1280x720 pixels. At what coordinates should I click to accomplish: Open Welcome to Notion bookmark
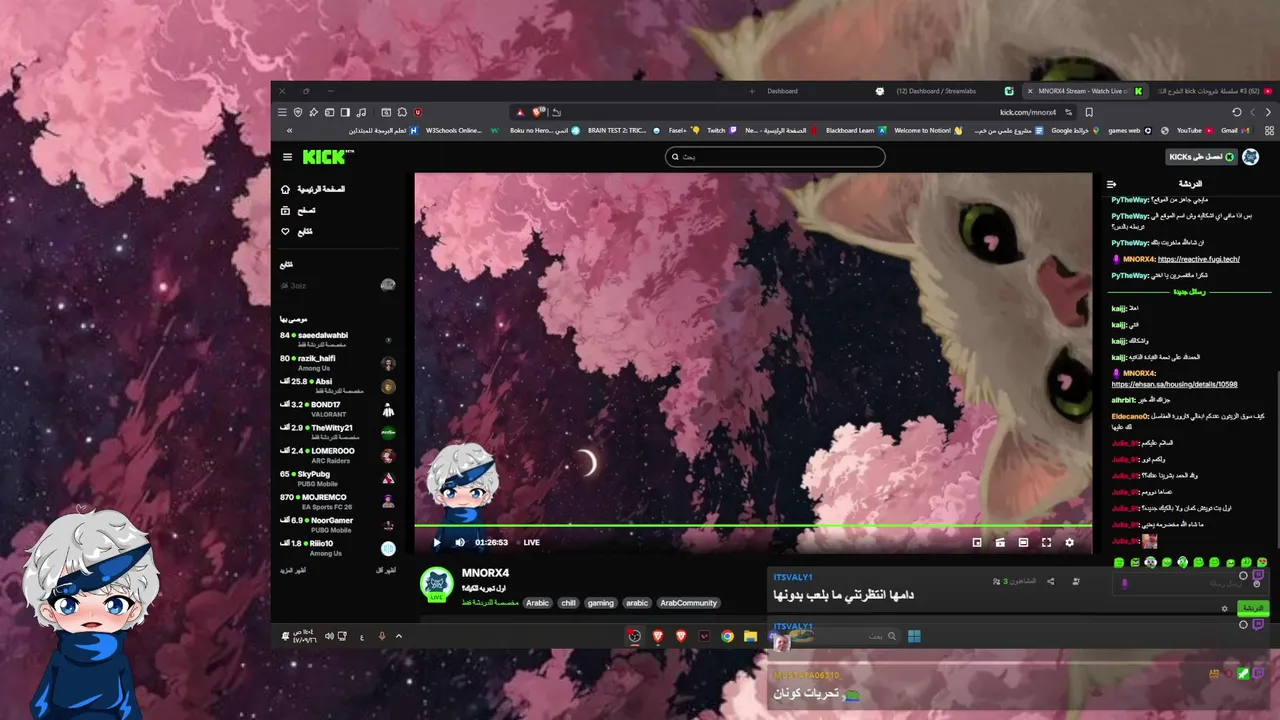tap(928, 130)
